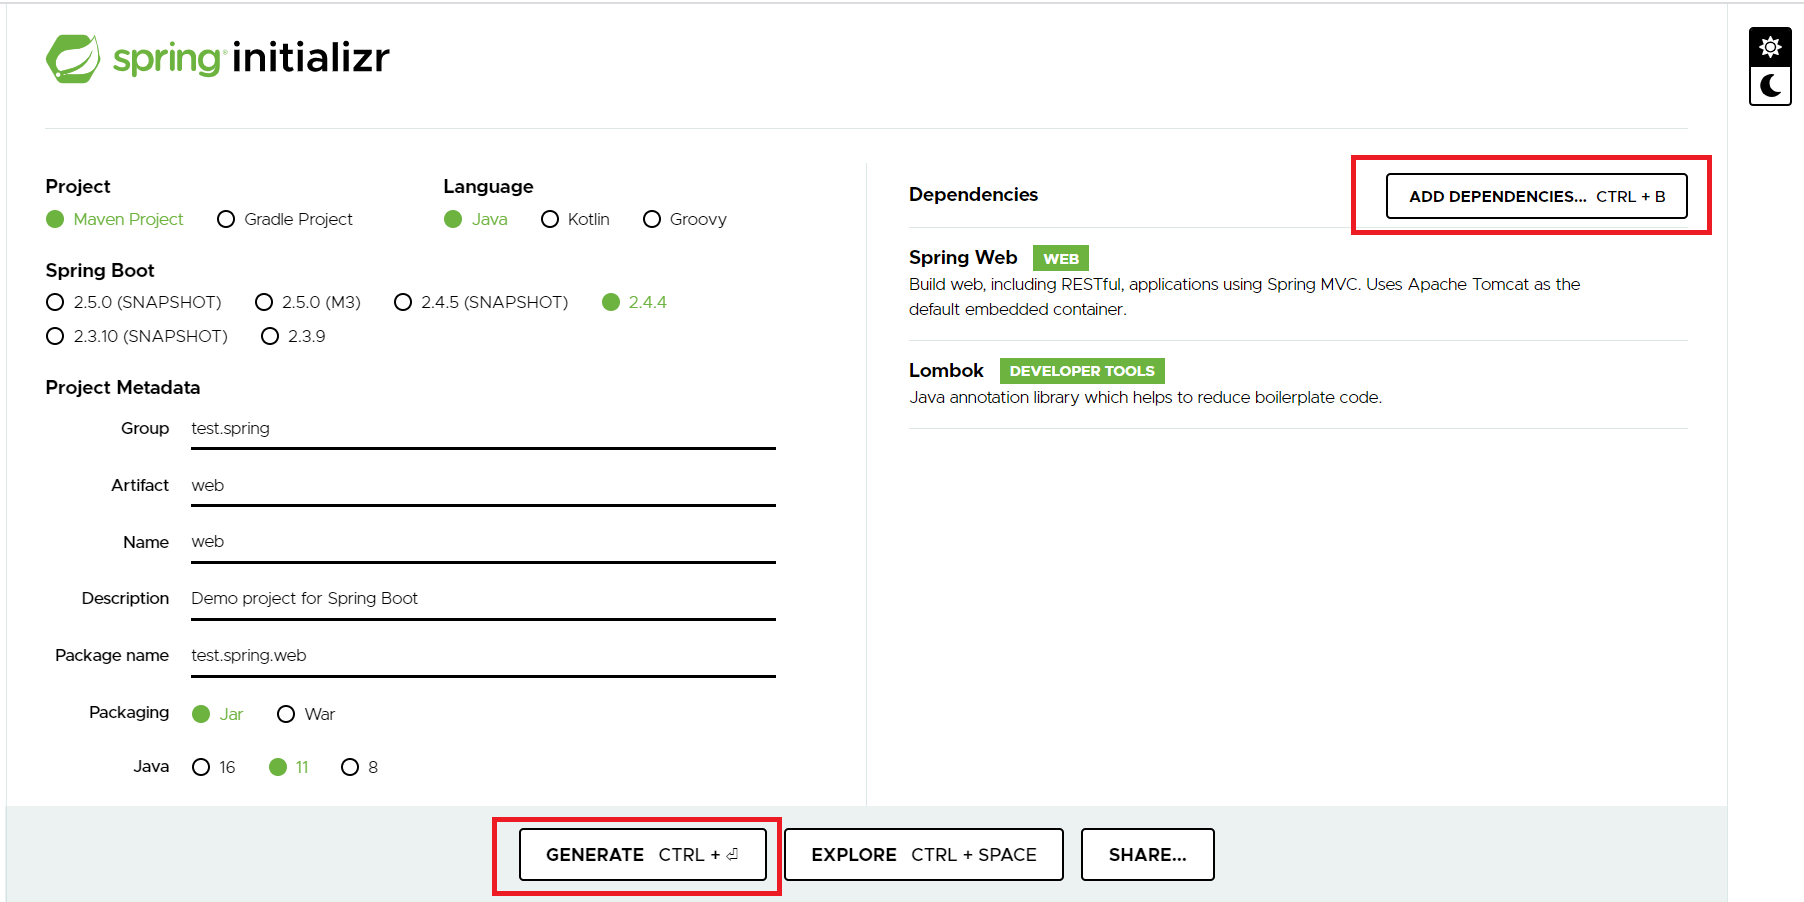
Task: Explore the project with Explore button
Action: click(923, 855)
